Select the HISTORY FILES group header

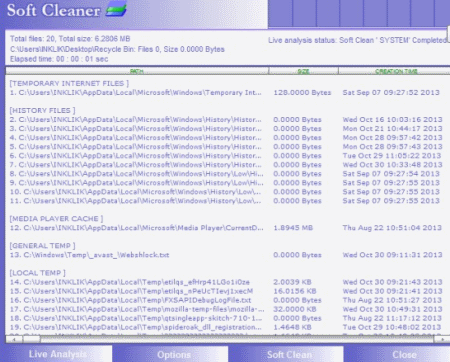(x=42, y=110)
